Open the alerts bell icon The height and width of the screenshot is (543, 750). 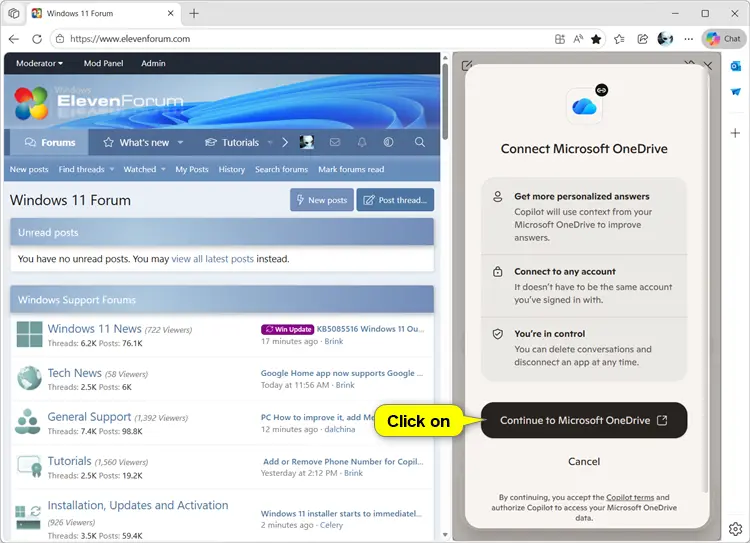pos(362,142)
